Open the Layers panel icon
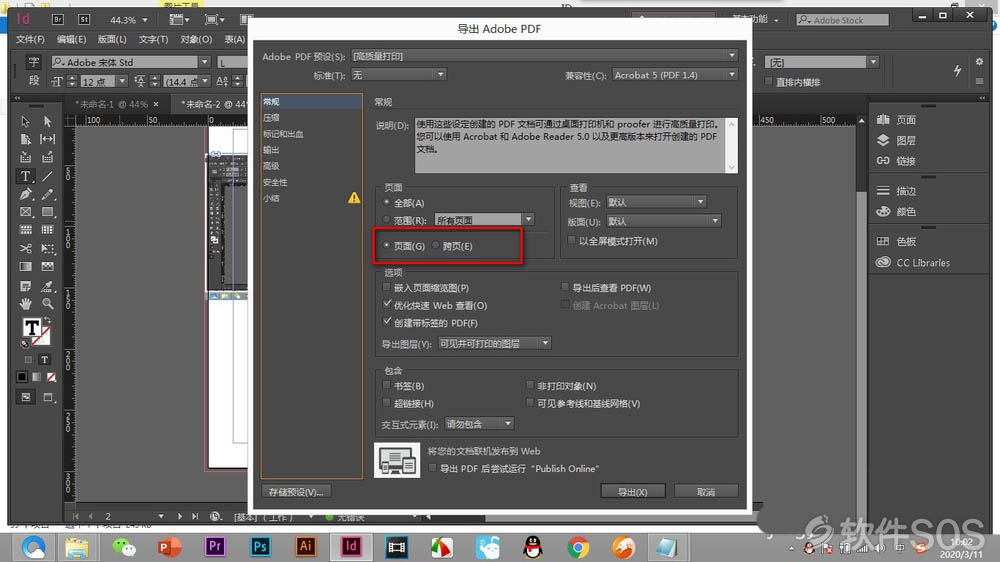Screen dimensions: 1000x562 (x=883, y=140)
